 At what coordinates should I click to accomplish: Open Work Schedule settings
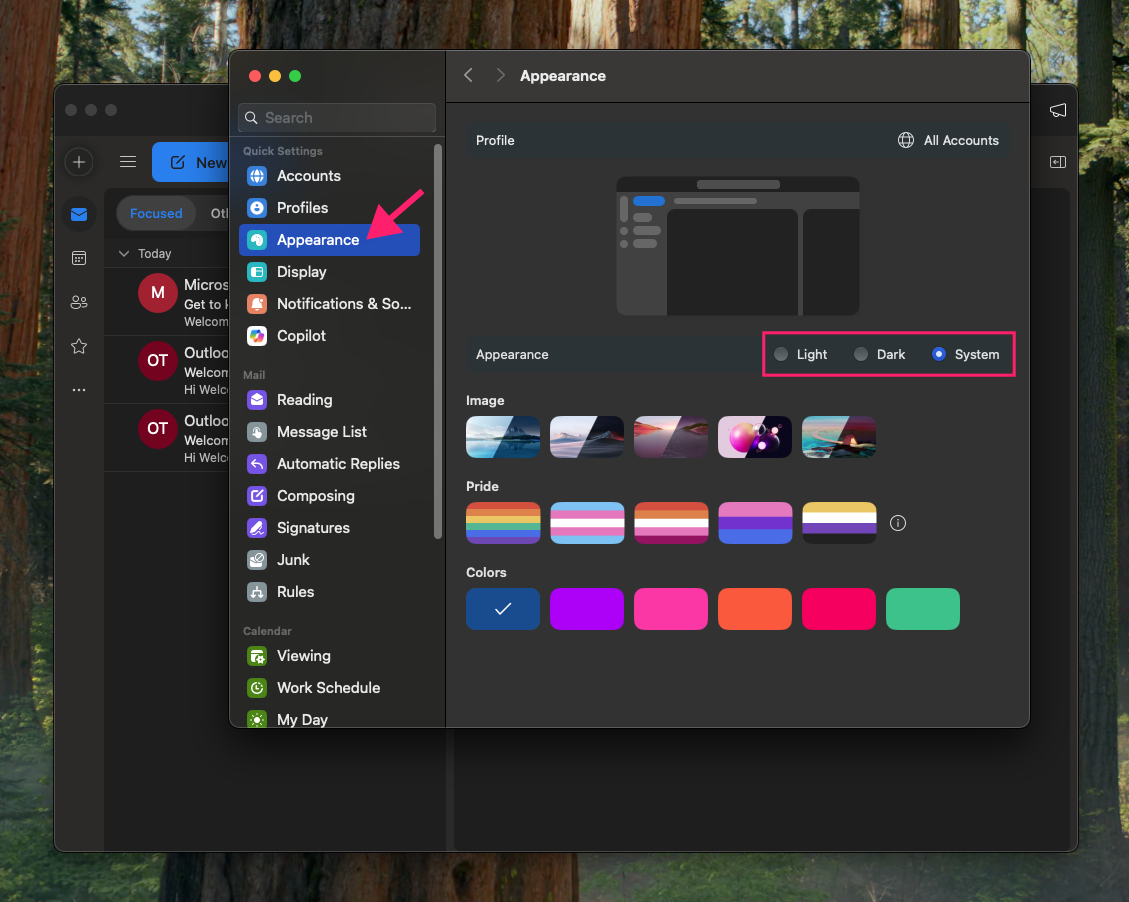coord(329,688)
